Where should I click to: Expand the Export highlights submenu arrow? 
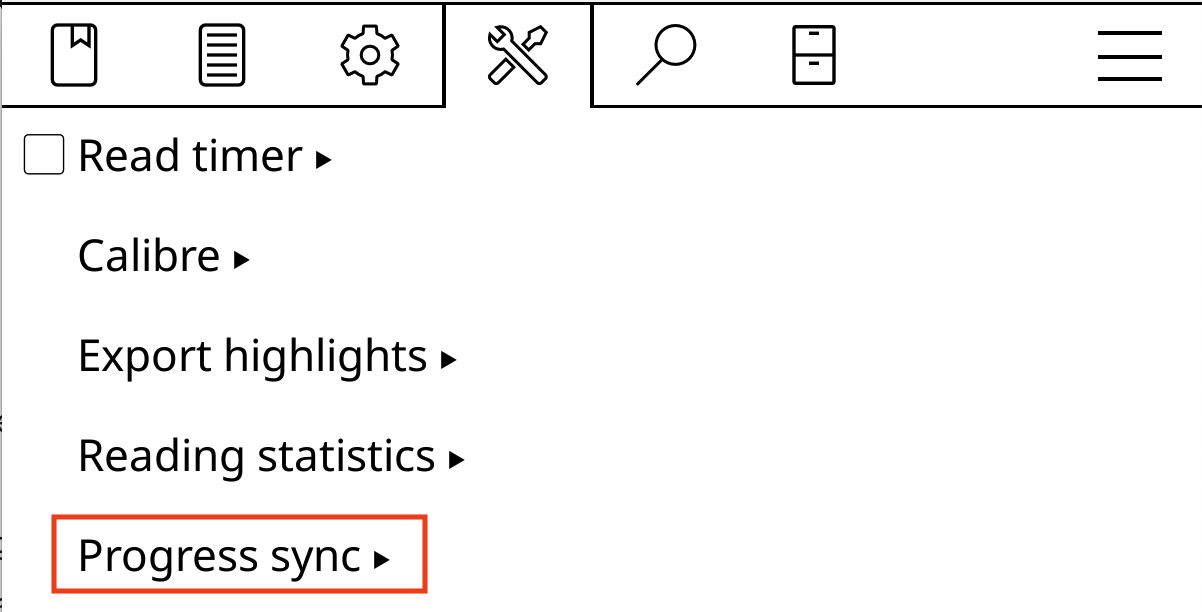449,359
